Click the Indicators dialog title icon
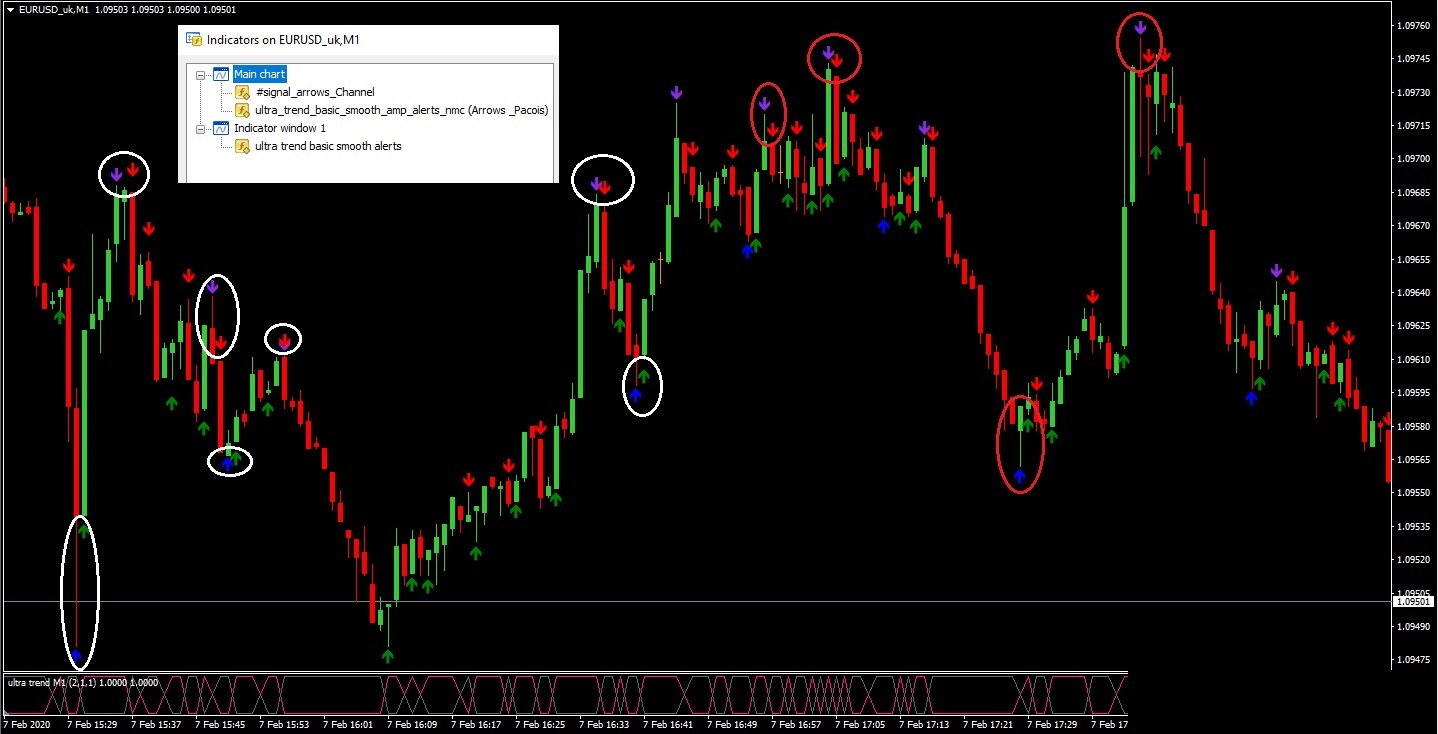Image resolution: width=1438 pixels, height=734 pixels. point(194,40)
